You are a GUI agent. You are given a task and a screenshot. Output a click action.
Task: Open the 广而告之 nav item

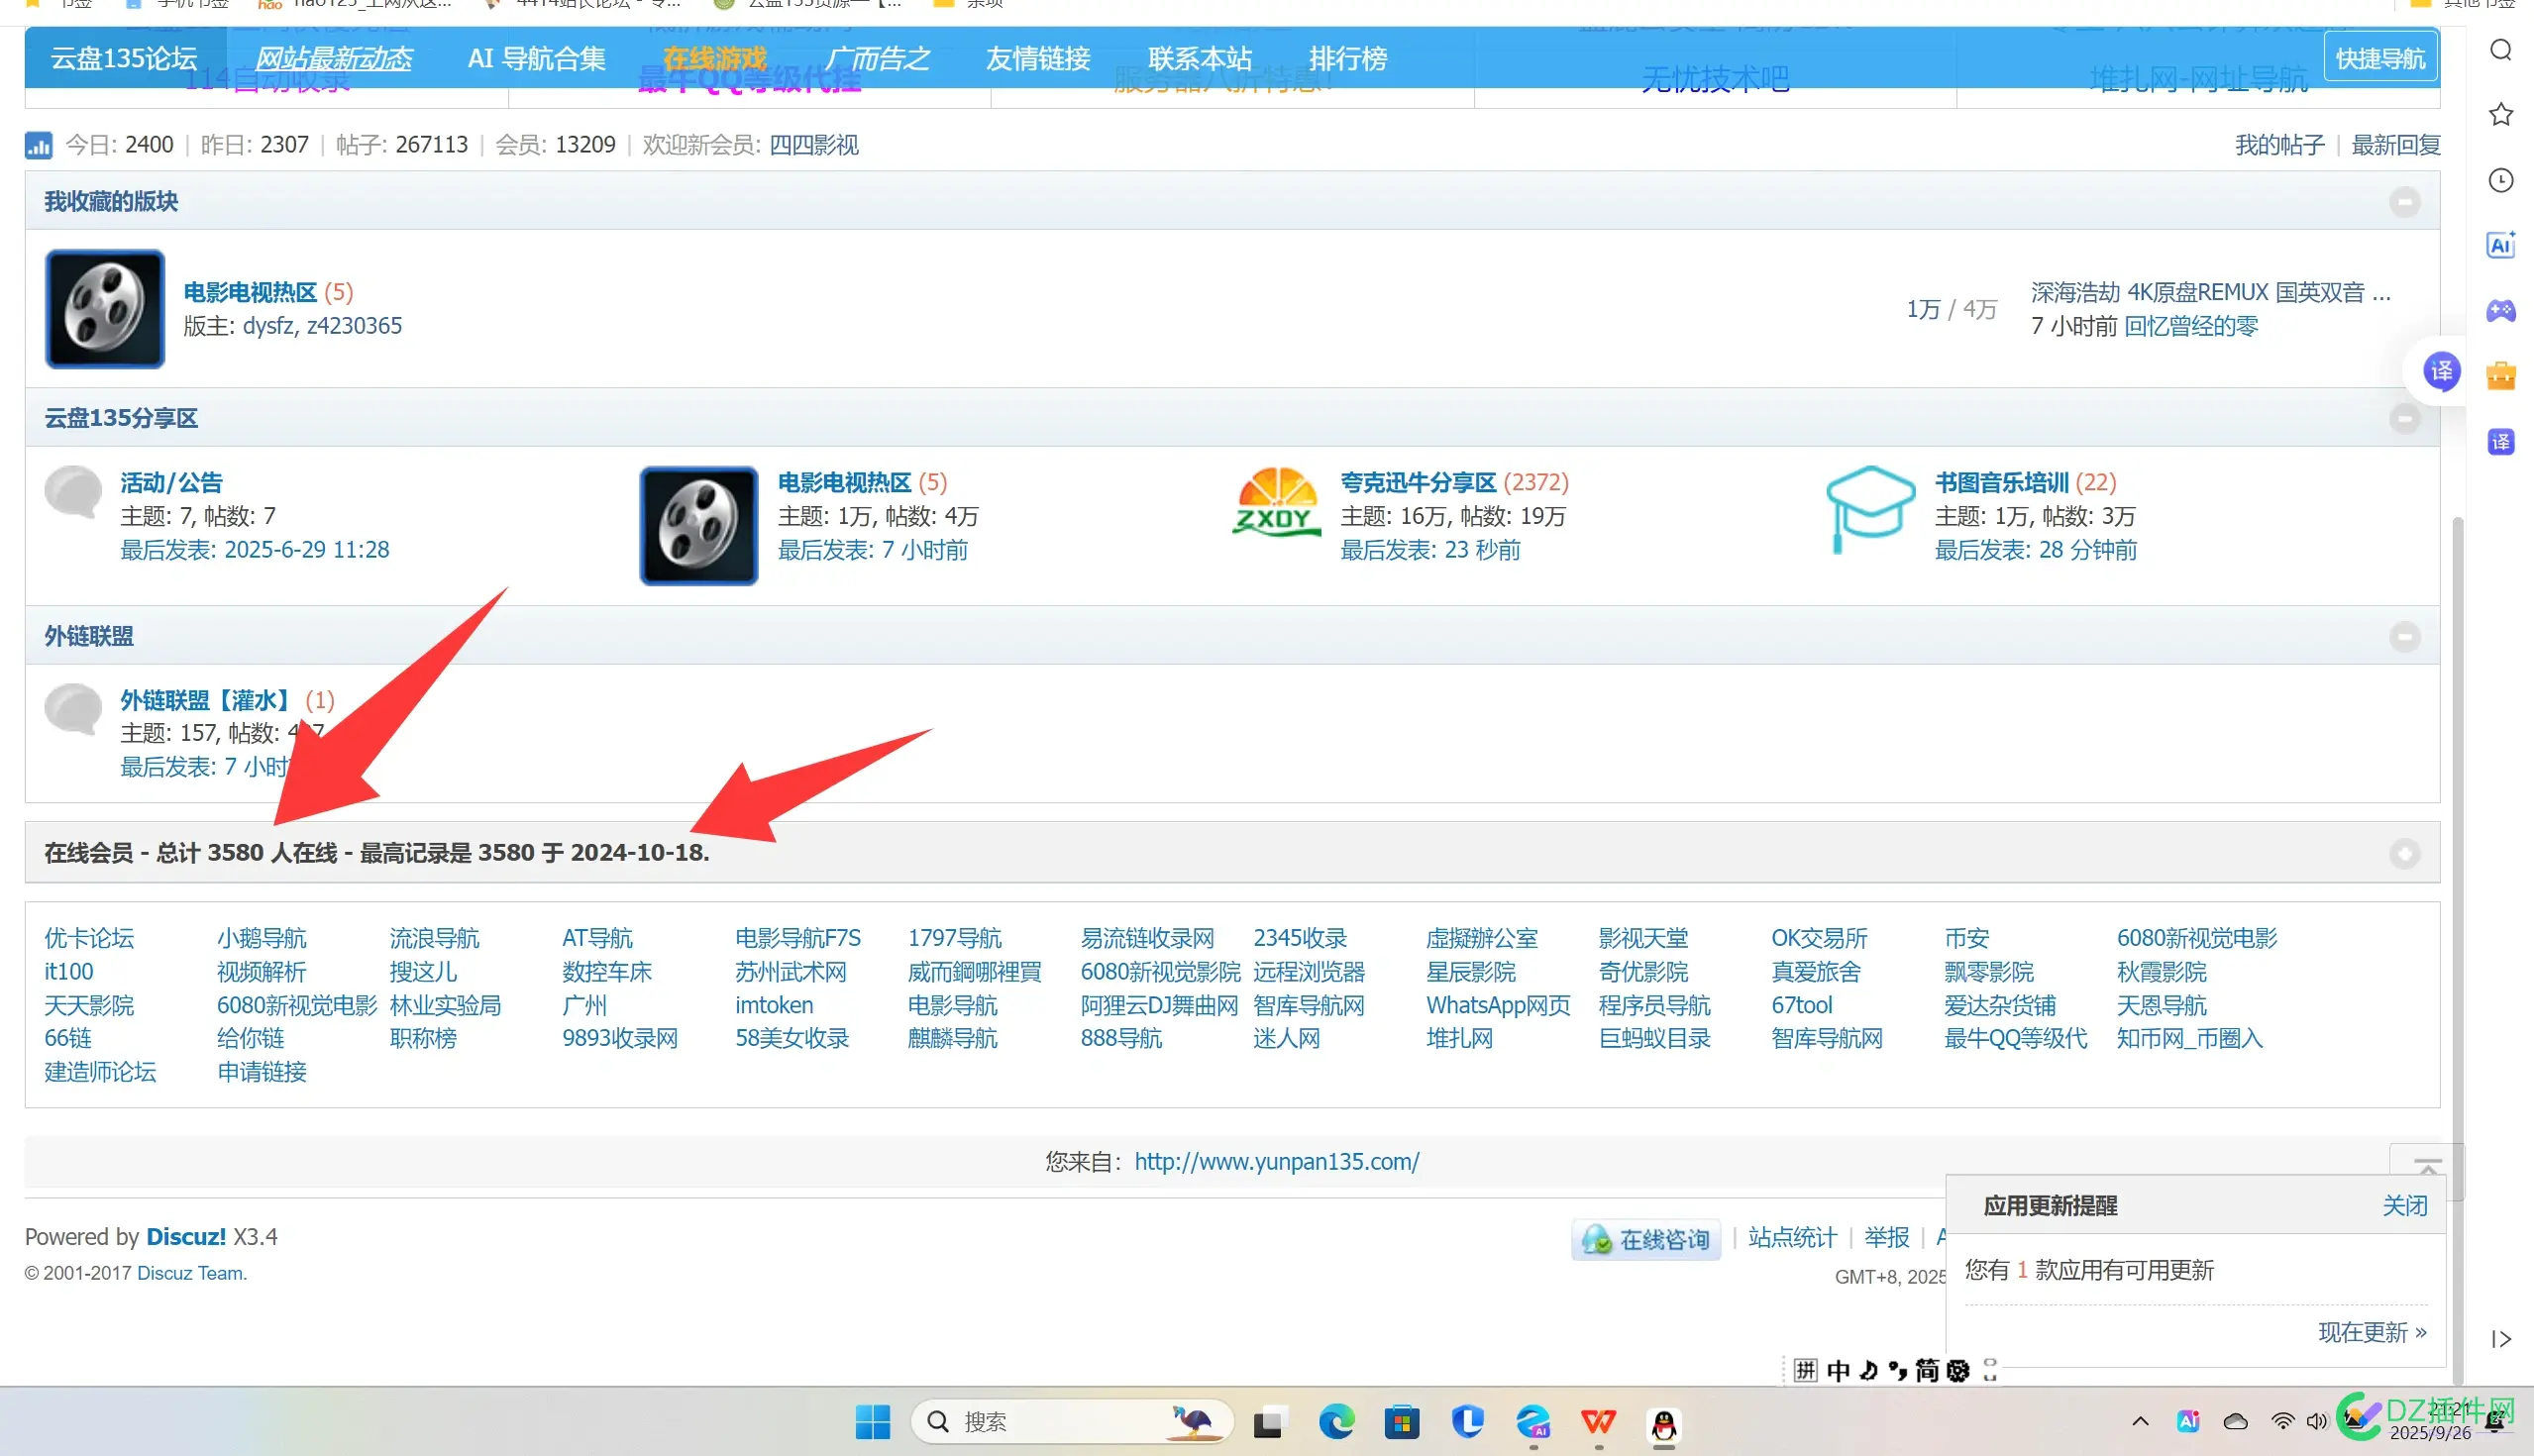click(x=876, y=58)
